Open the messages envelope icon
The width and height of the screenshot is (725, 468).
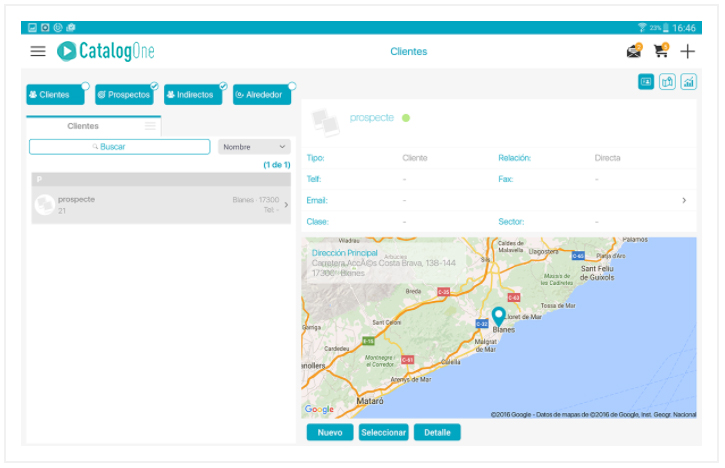[x=634, y=51]
